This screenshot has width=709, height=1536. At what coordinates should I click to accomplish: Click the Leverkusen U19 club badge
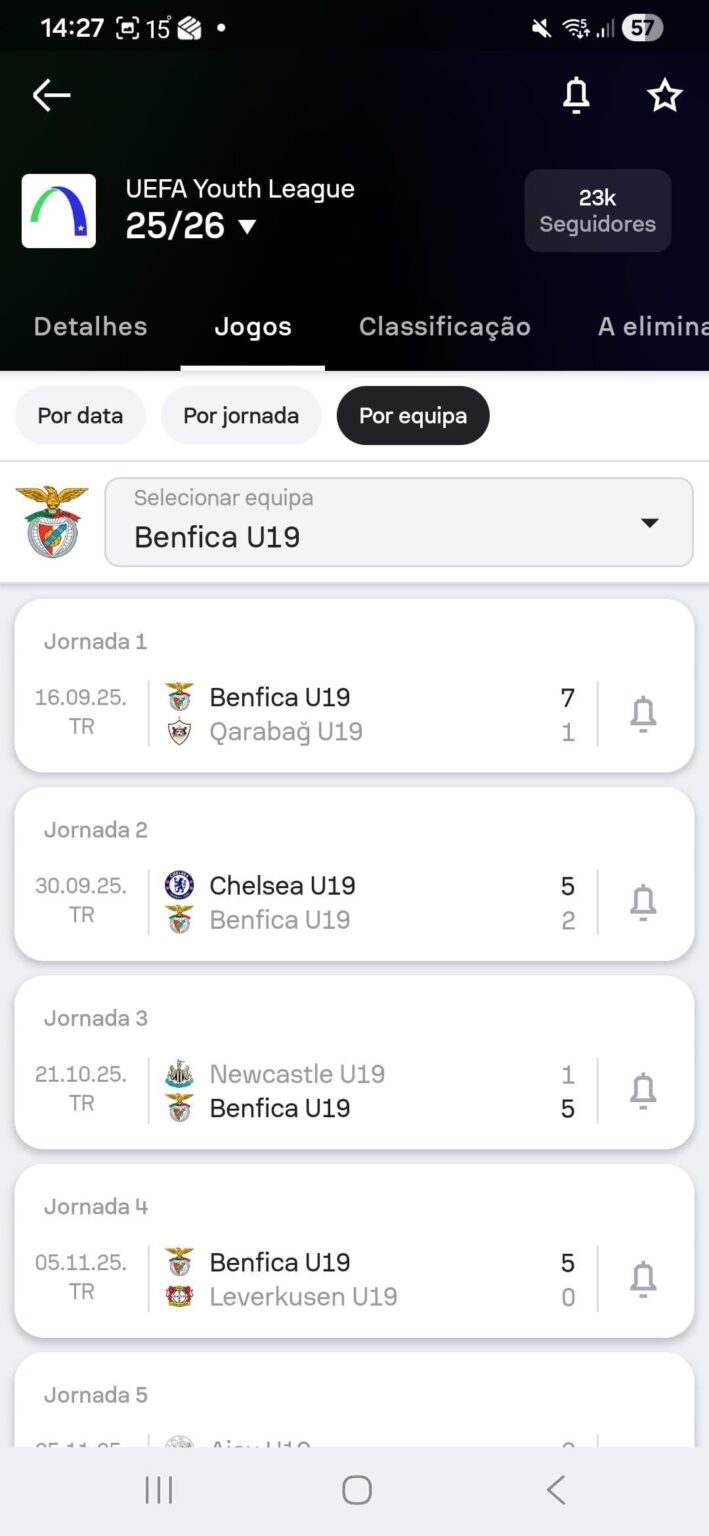coord(179,1296)
